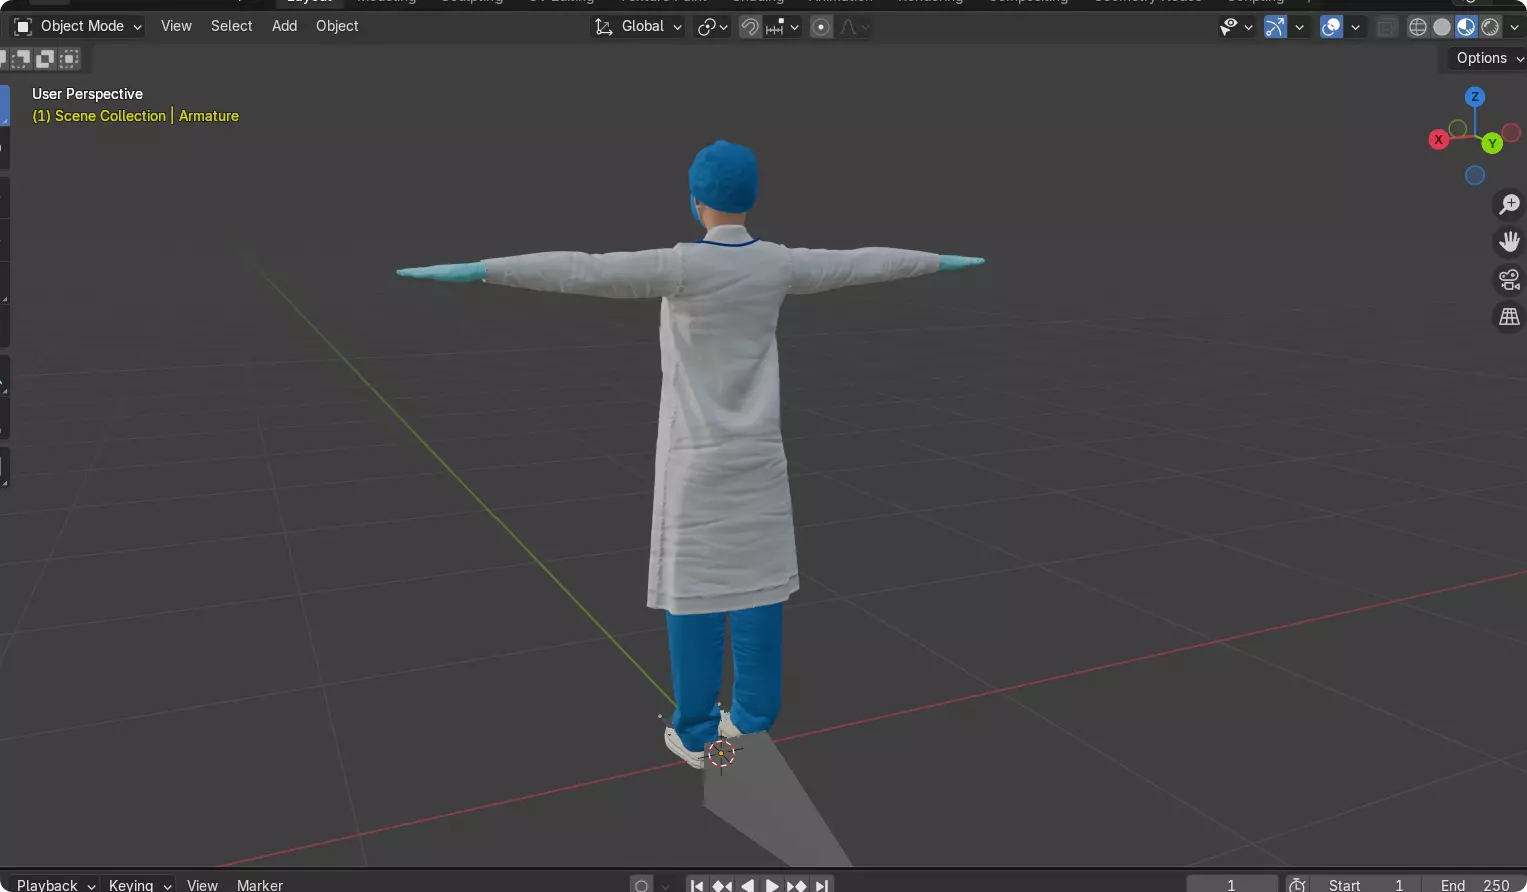This screenshot has width=1527, height=892.
Task: Select the intersect selection mode icon
Action: [69, 59]
